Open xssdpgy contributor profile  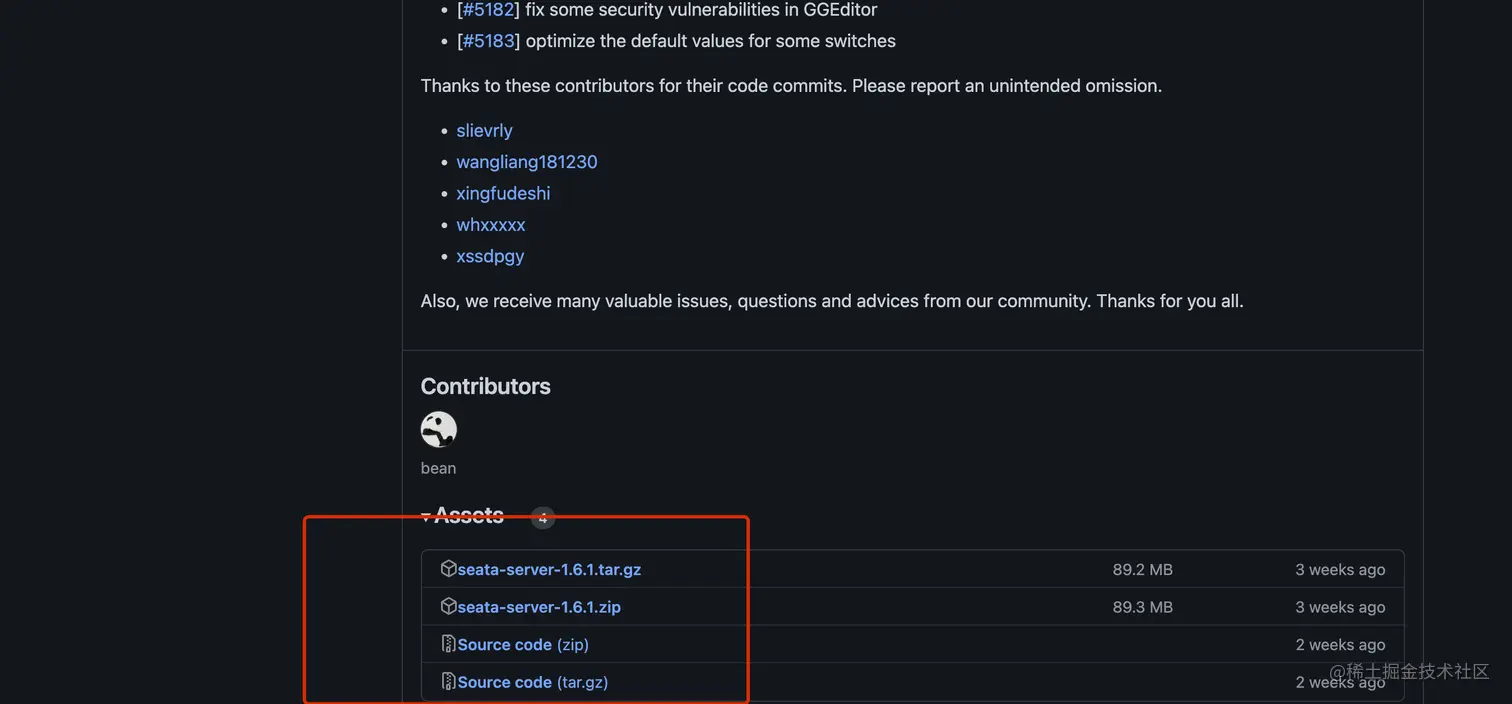(x=490, y=256)
